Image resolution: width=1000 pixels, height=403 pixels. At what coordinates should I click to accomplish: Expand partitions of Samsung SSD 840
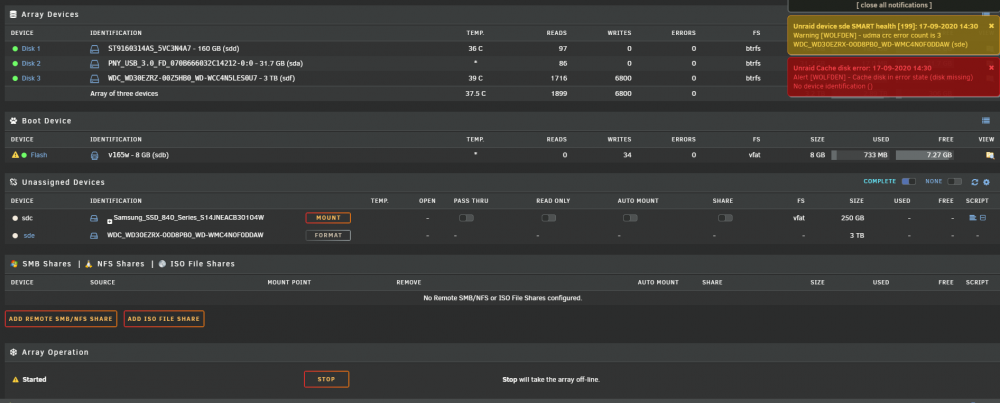pos(109,221)
